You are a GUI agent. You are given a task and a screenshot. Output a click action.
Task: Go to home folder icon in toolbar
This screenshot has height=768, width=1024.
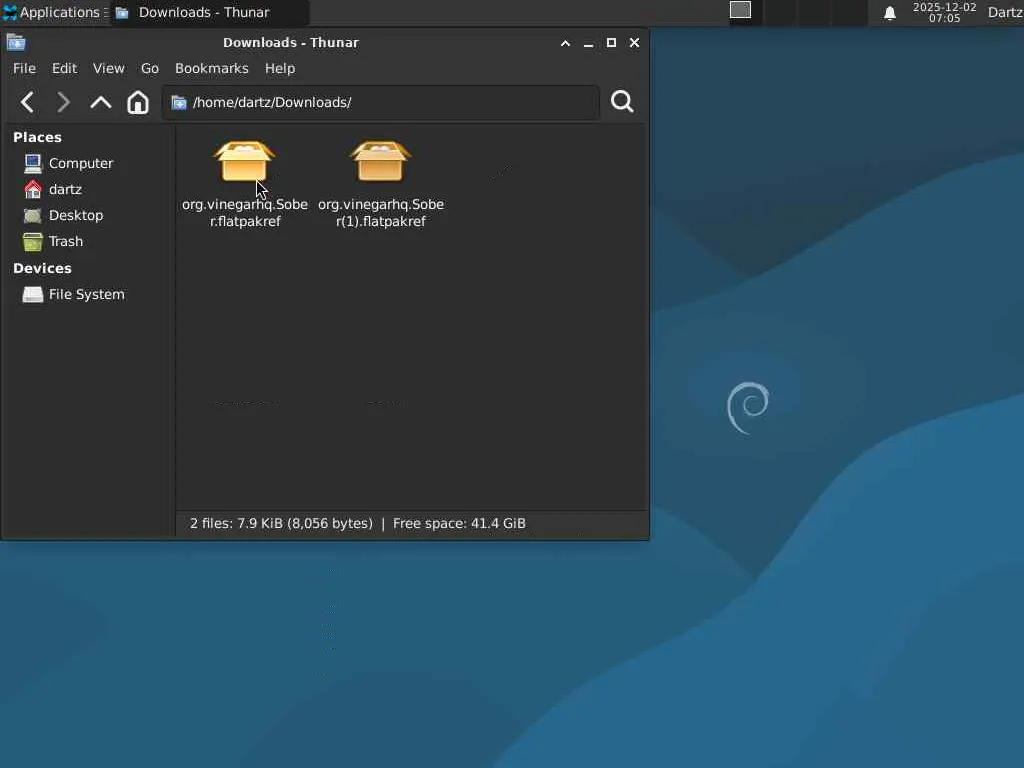point(138,103)
